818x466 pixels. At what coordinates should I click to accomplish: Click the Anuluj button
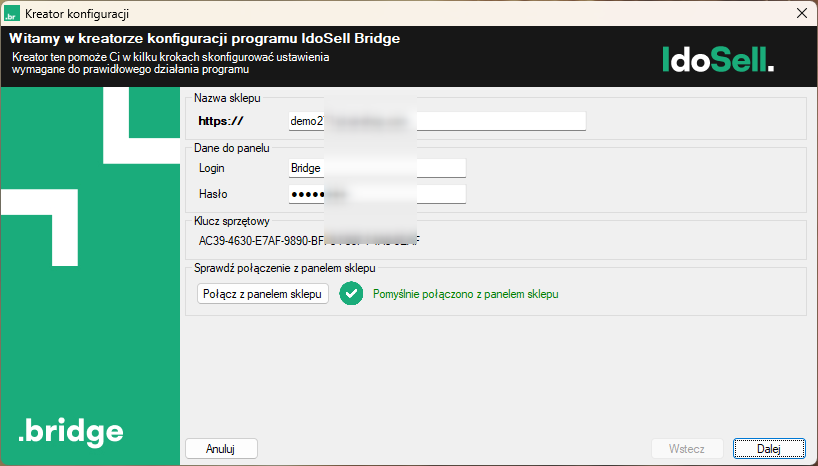[x=221, y=449]
